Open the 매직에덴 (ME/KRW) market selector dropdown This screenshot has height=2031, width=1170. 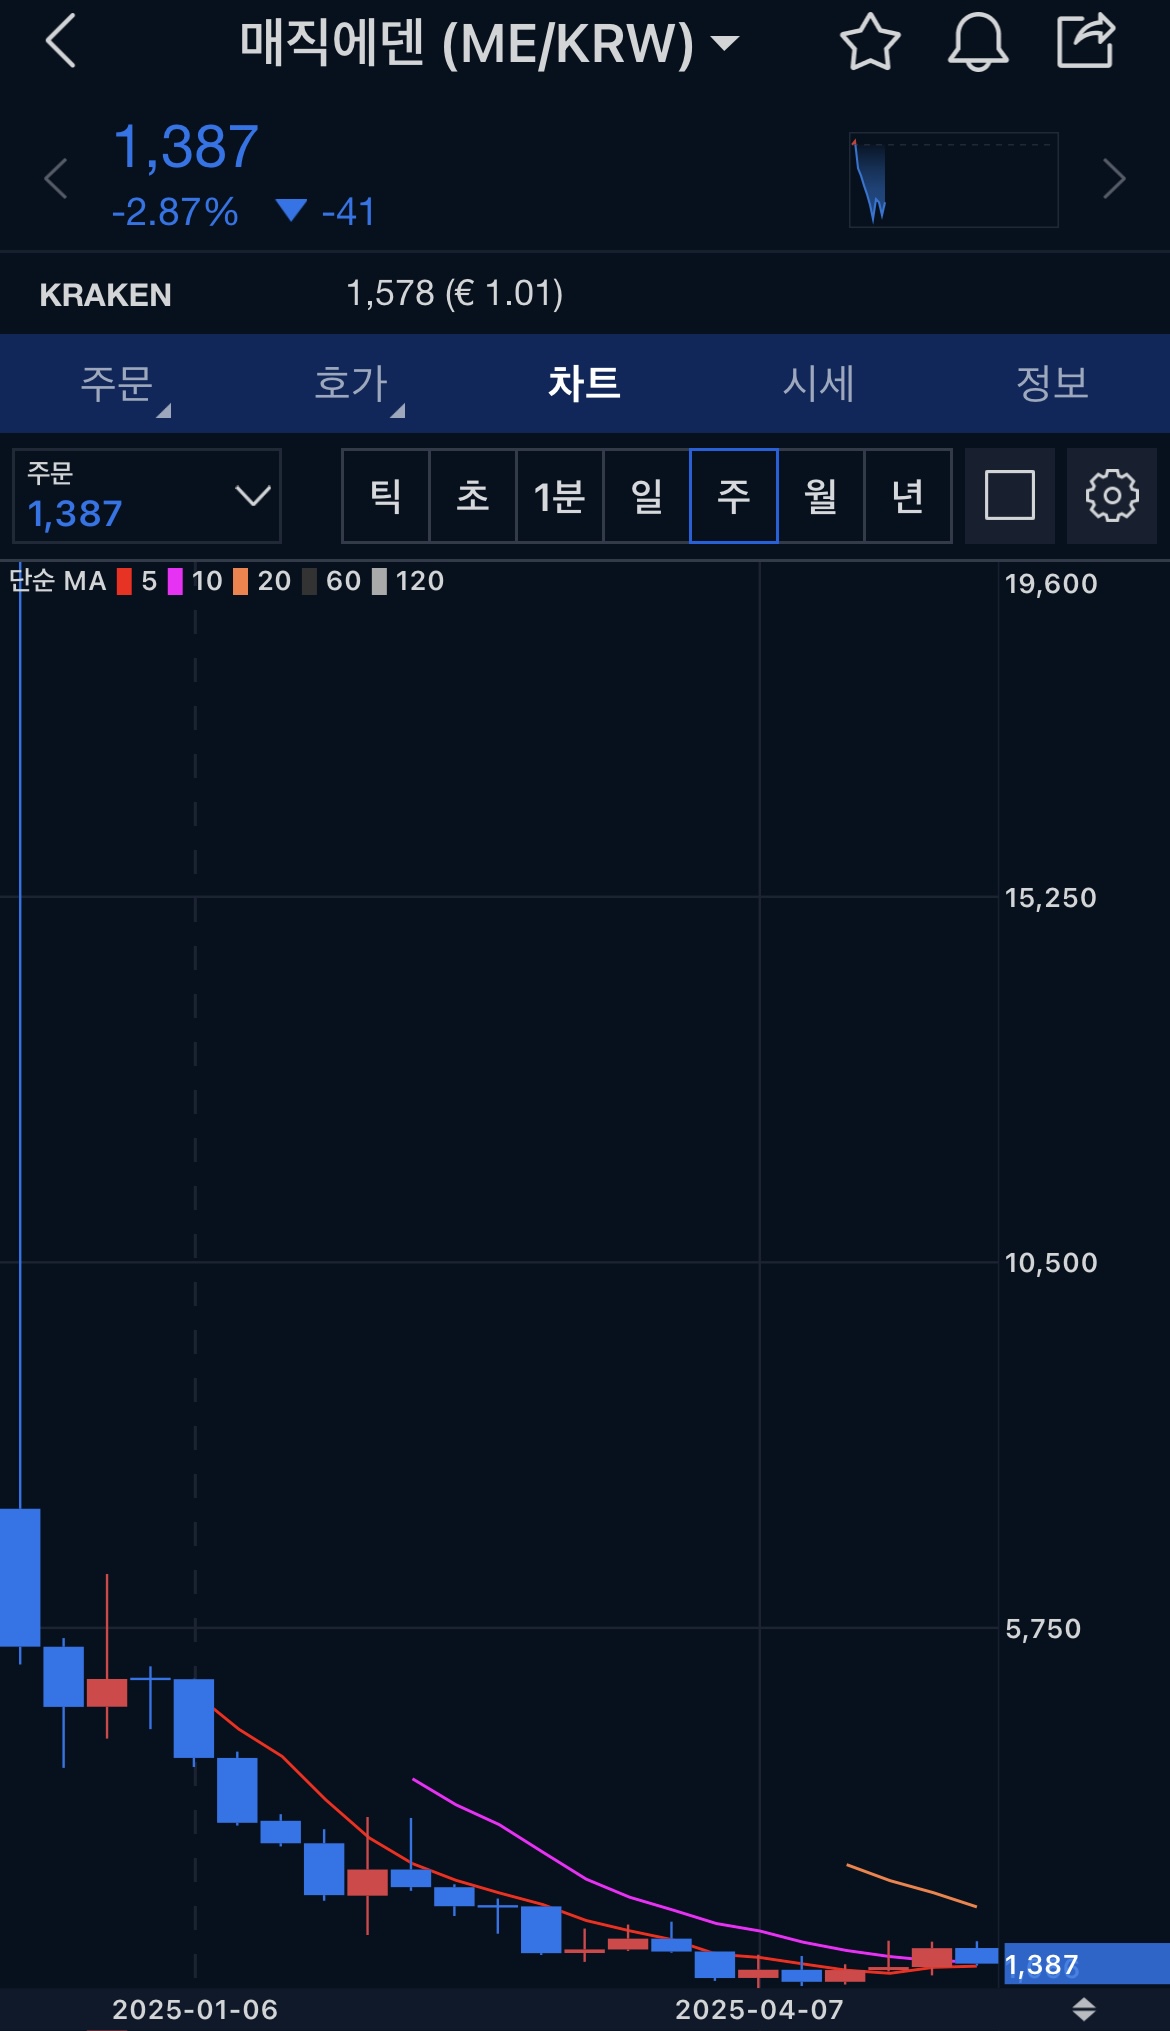click(x=489, y=44)
